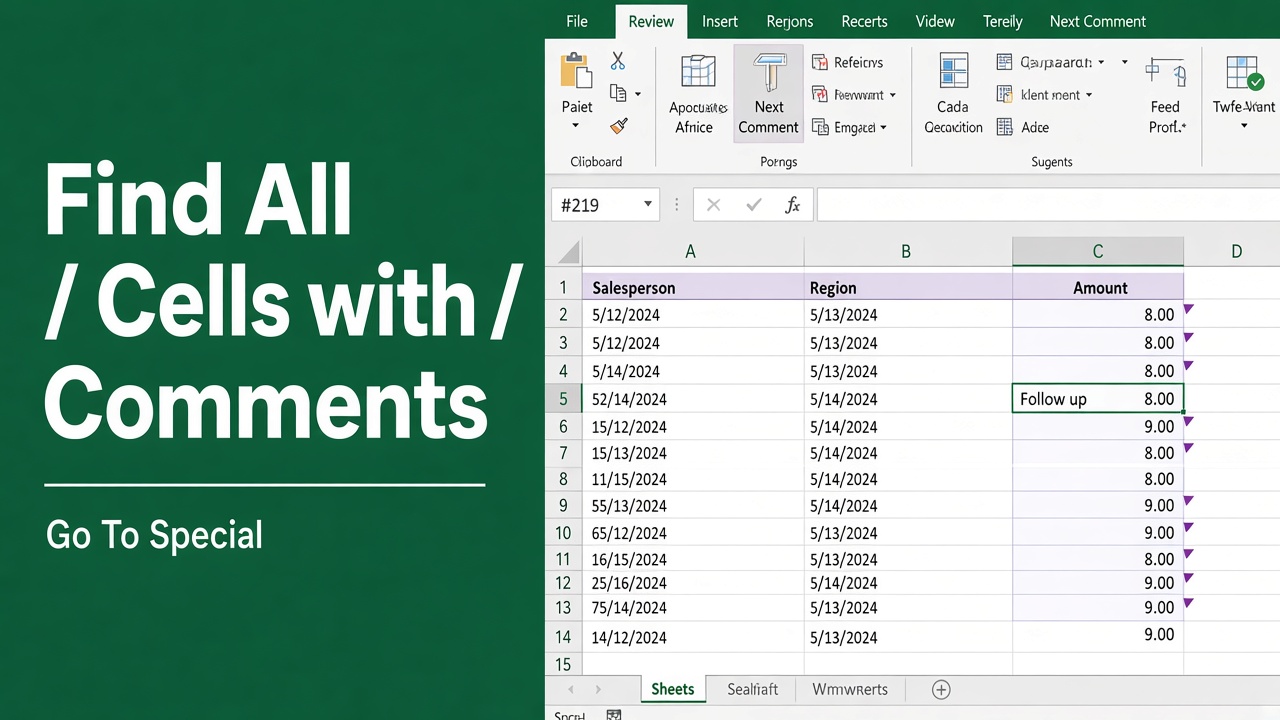Expand the Emgacel dropdown
The width and height of the screenshot is (1280, 720).
tap(885, 128)
